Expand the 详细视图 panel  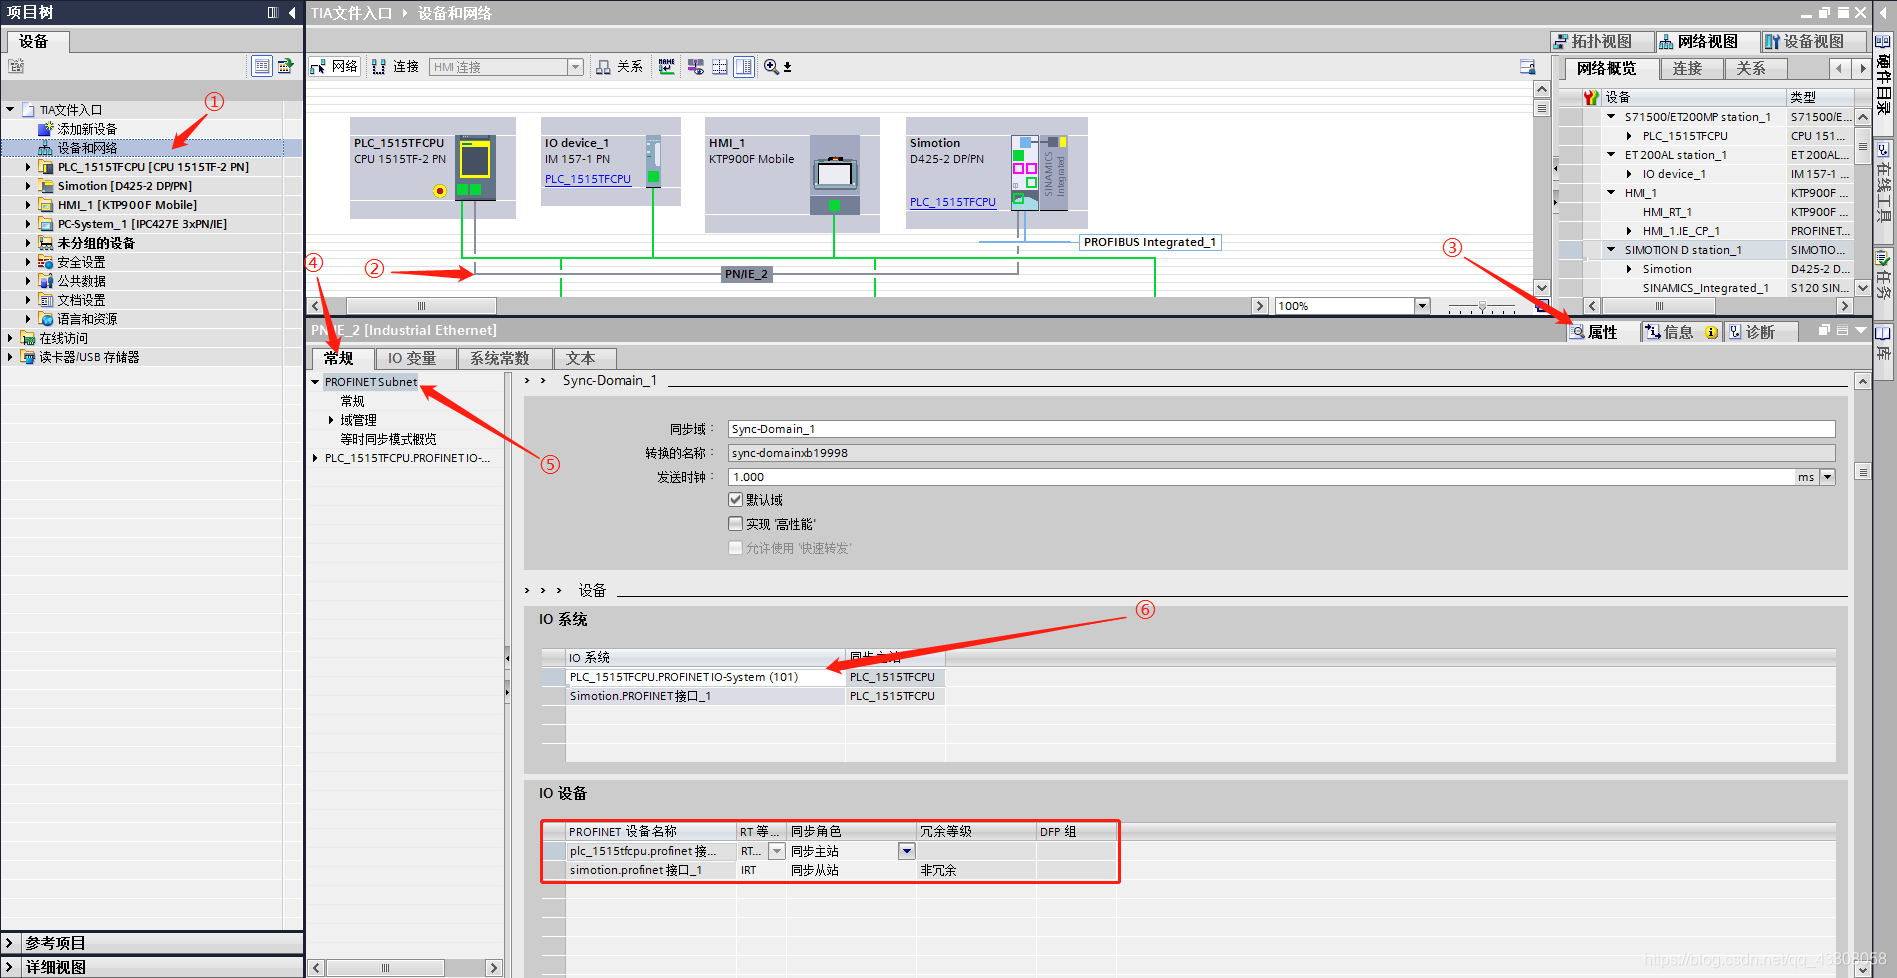point(9,967)
